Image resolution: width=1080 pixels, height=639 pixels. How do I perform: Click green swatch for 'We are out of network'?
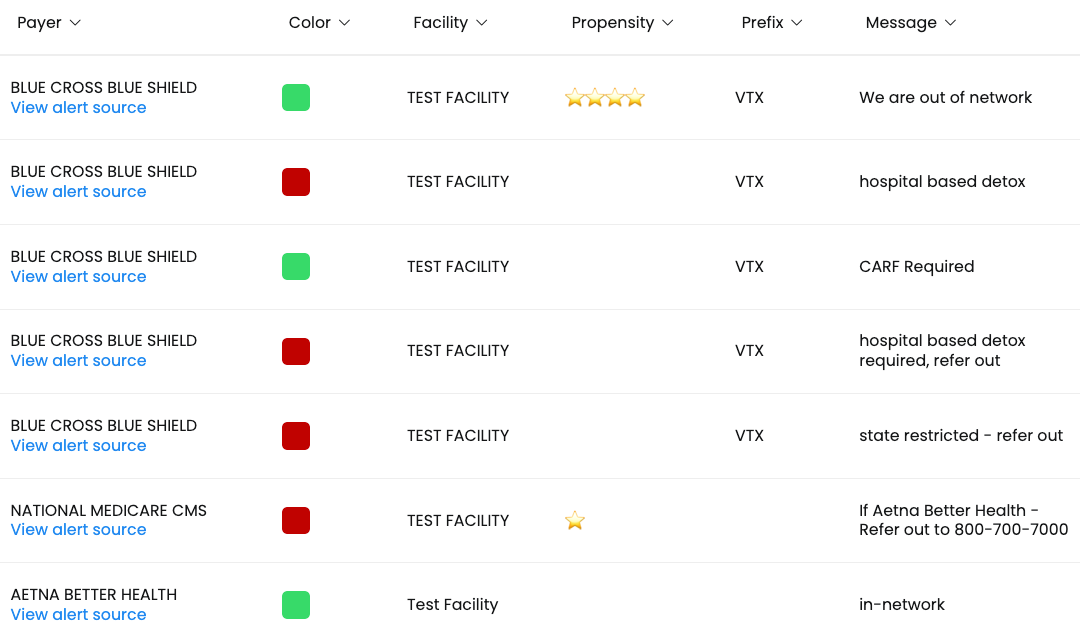(x=296, y=98)
